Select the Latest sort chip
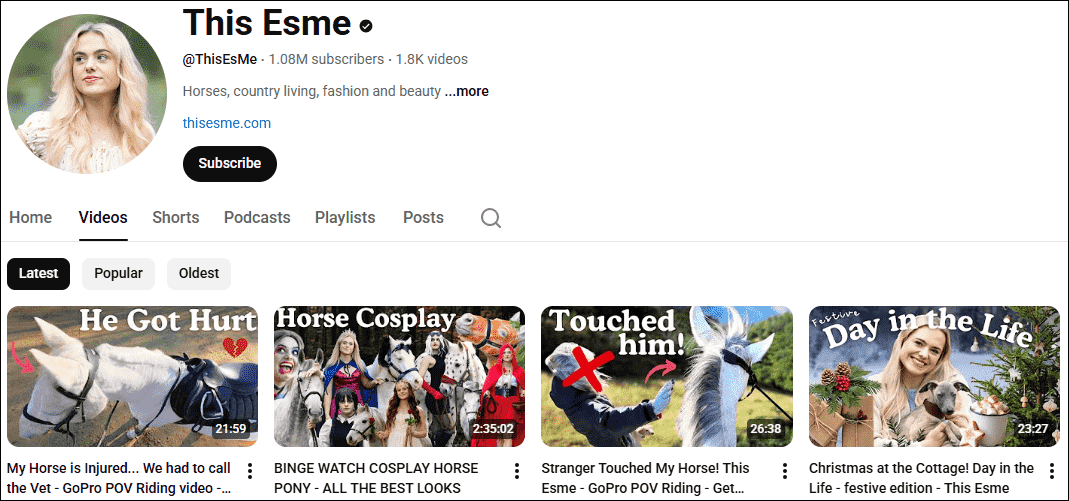The height and width of the screenshot is (501, 1069). (38, 273)
